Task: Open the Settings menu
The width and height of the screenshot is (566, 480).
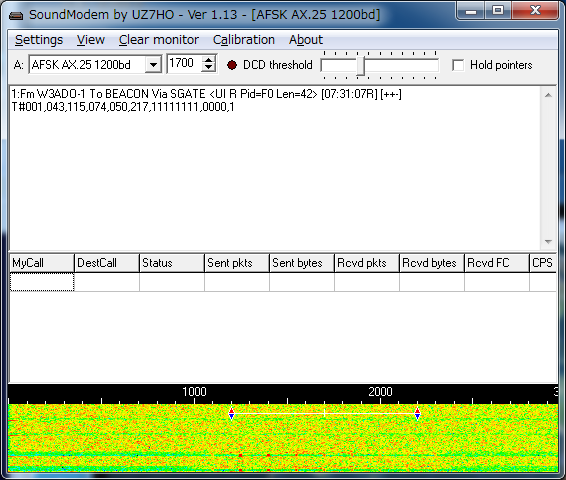Action: point(39,40)
